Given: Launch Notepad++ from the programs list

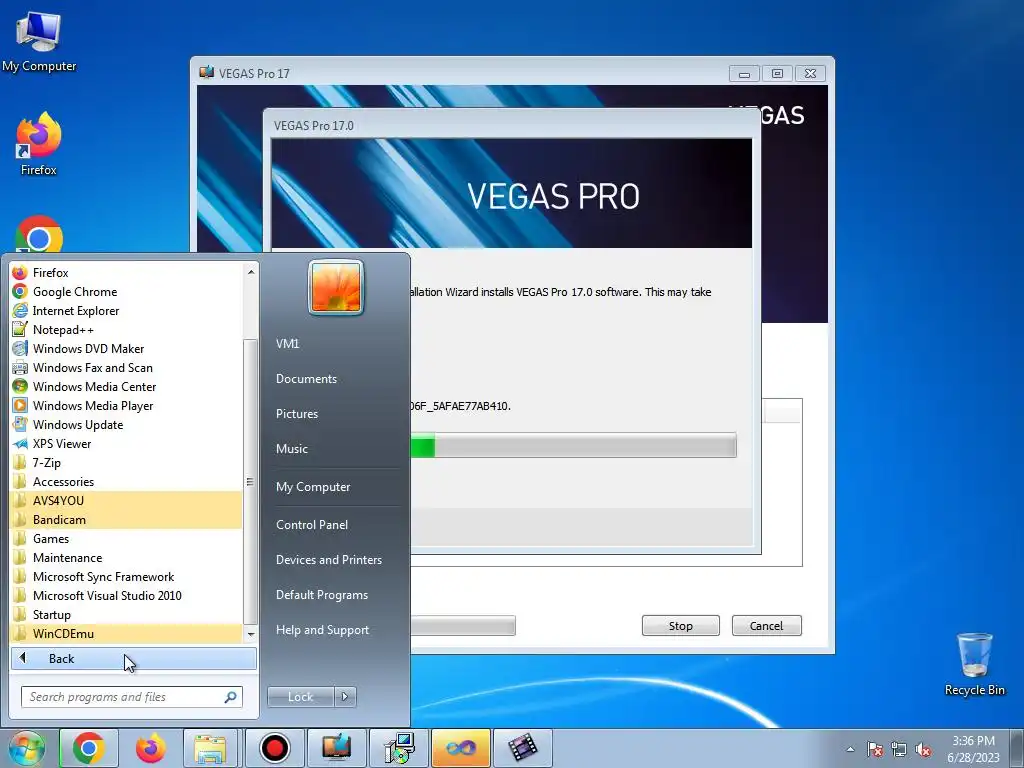Looking at the screenshot, I should (x=126, y=329).
